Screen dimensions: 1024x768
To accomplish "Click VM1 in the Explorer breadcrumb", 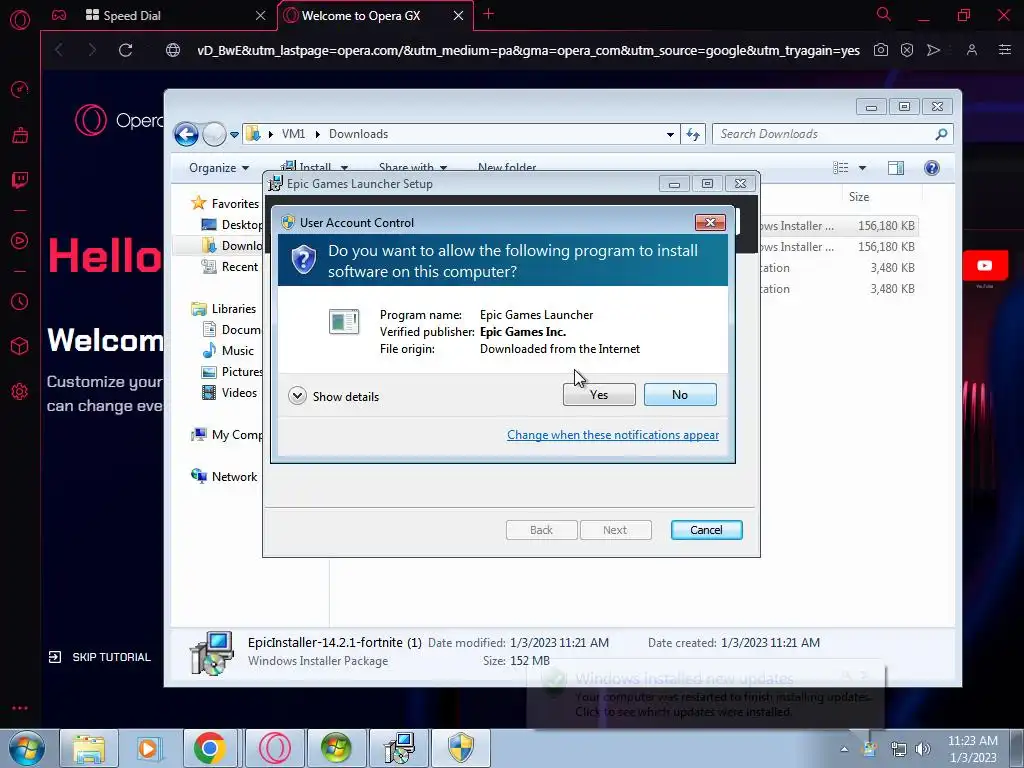I will pyautogui.click(x=293, y=134).
